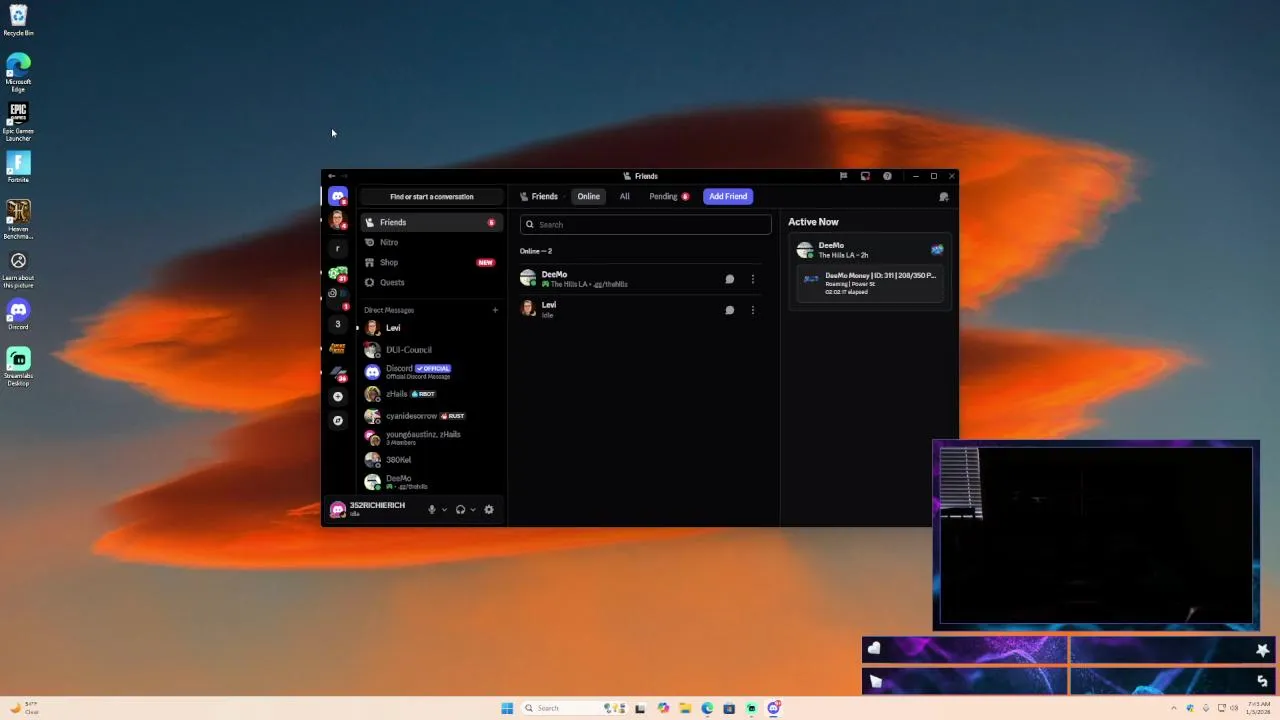The width and height of the screenshot is (1280, 720).
Task: Open the Discord Shop
Action: click(x=431, y=262)
